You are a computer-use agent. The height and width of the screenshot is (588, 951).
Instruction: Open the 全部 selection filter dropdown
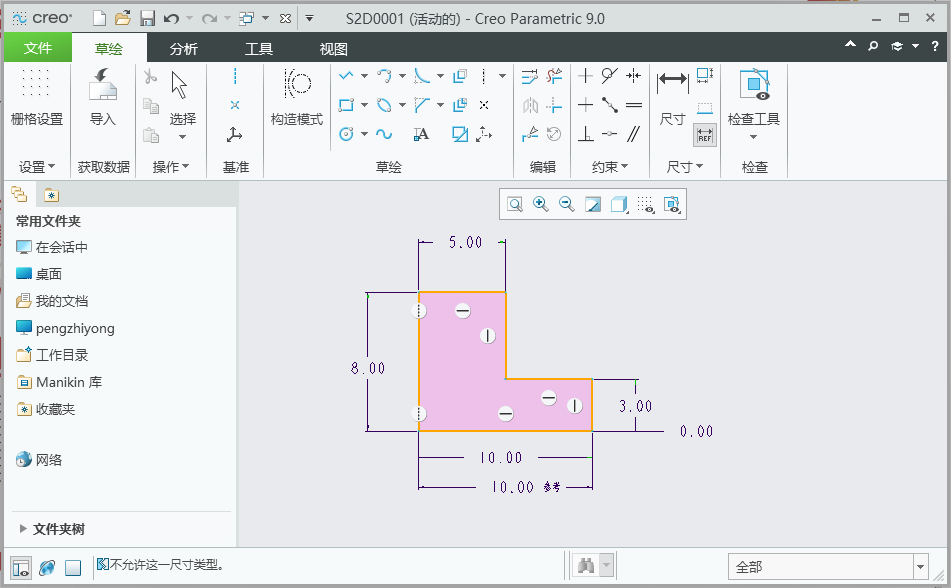(920, 567)
